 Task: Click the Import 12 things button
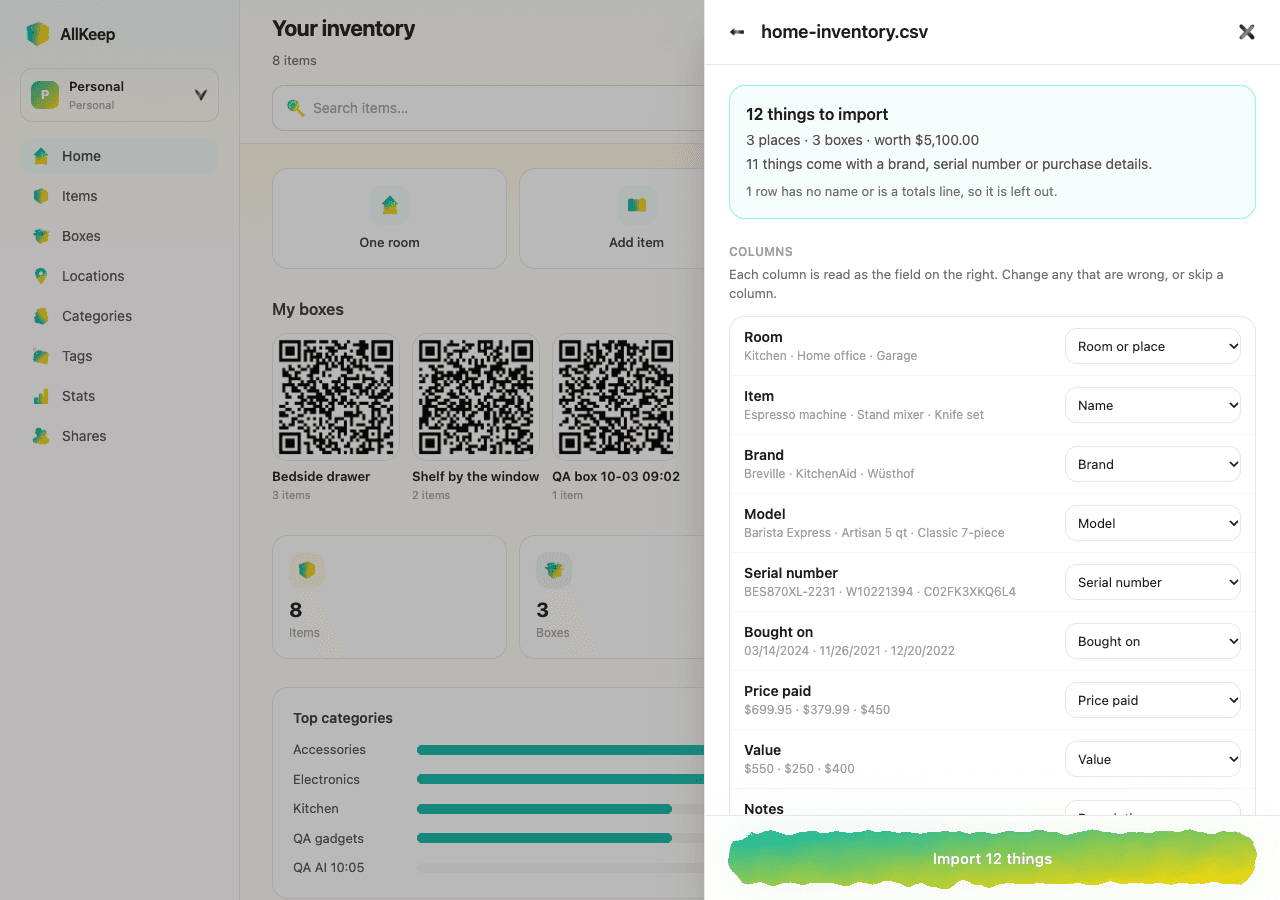[x=992, y=859]
